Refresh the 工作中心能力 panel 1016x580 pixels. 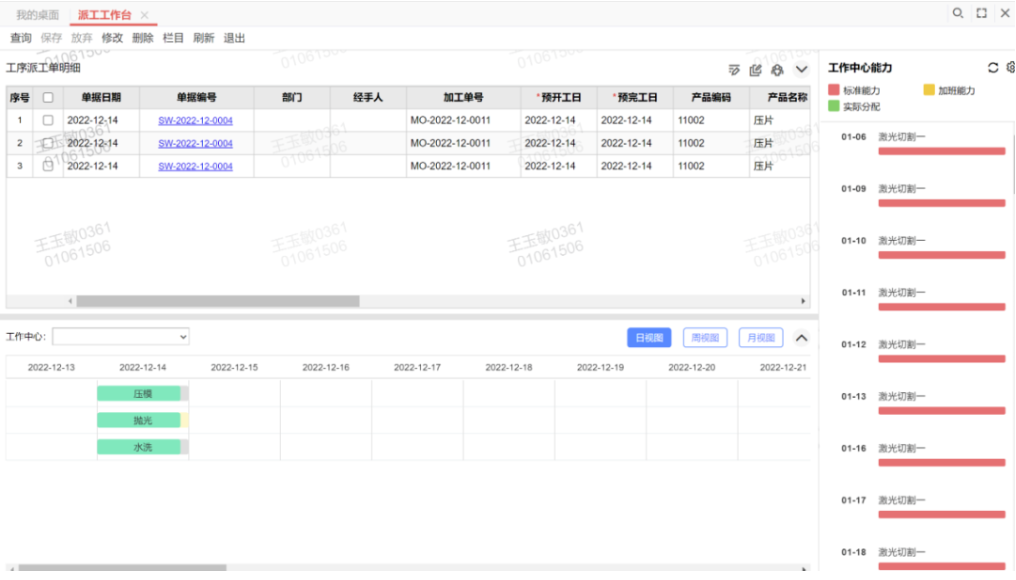click(993, 68)
